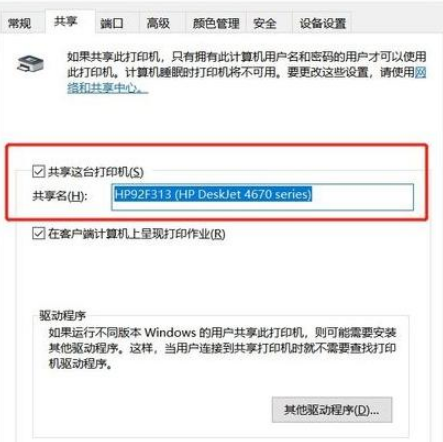Viewport: 443px width, 442px height.
Task: Switch to the 安全 tab
Action: pos(265,23)
